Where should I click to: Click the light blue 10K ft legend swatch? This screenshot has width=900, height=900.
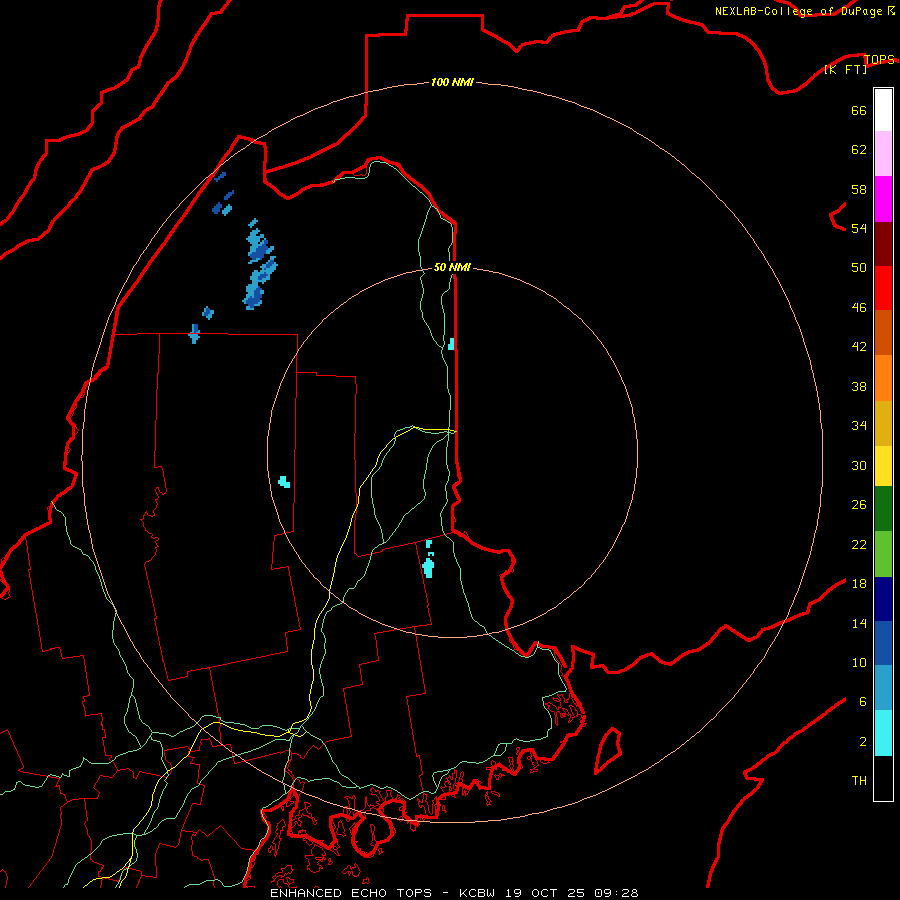883,688
